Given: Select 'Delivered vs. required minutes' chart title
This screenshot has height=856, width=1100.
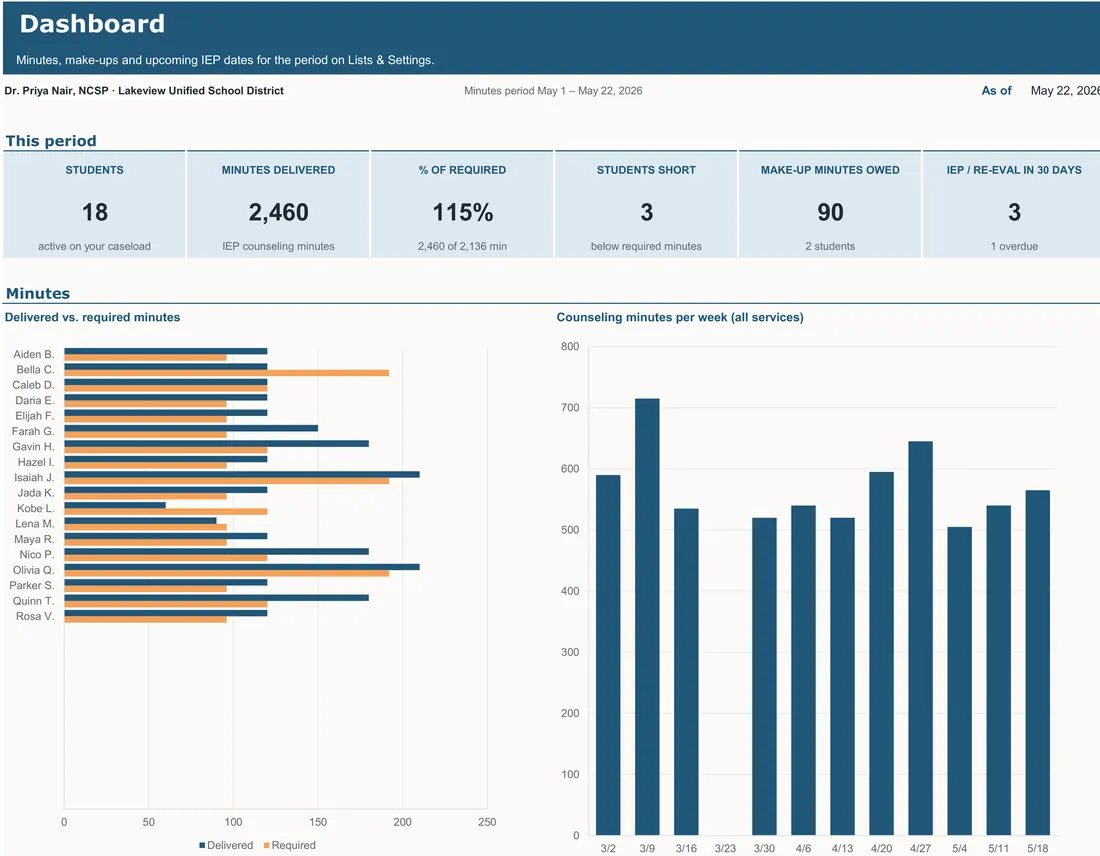Looking at the screenshot, I should tap(93, 317).
